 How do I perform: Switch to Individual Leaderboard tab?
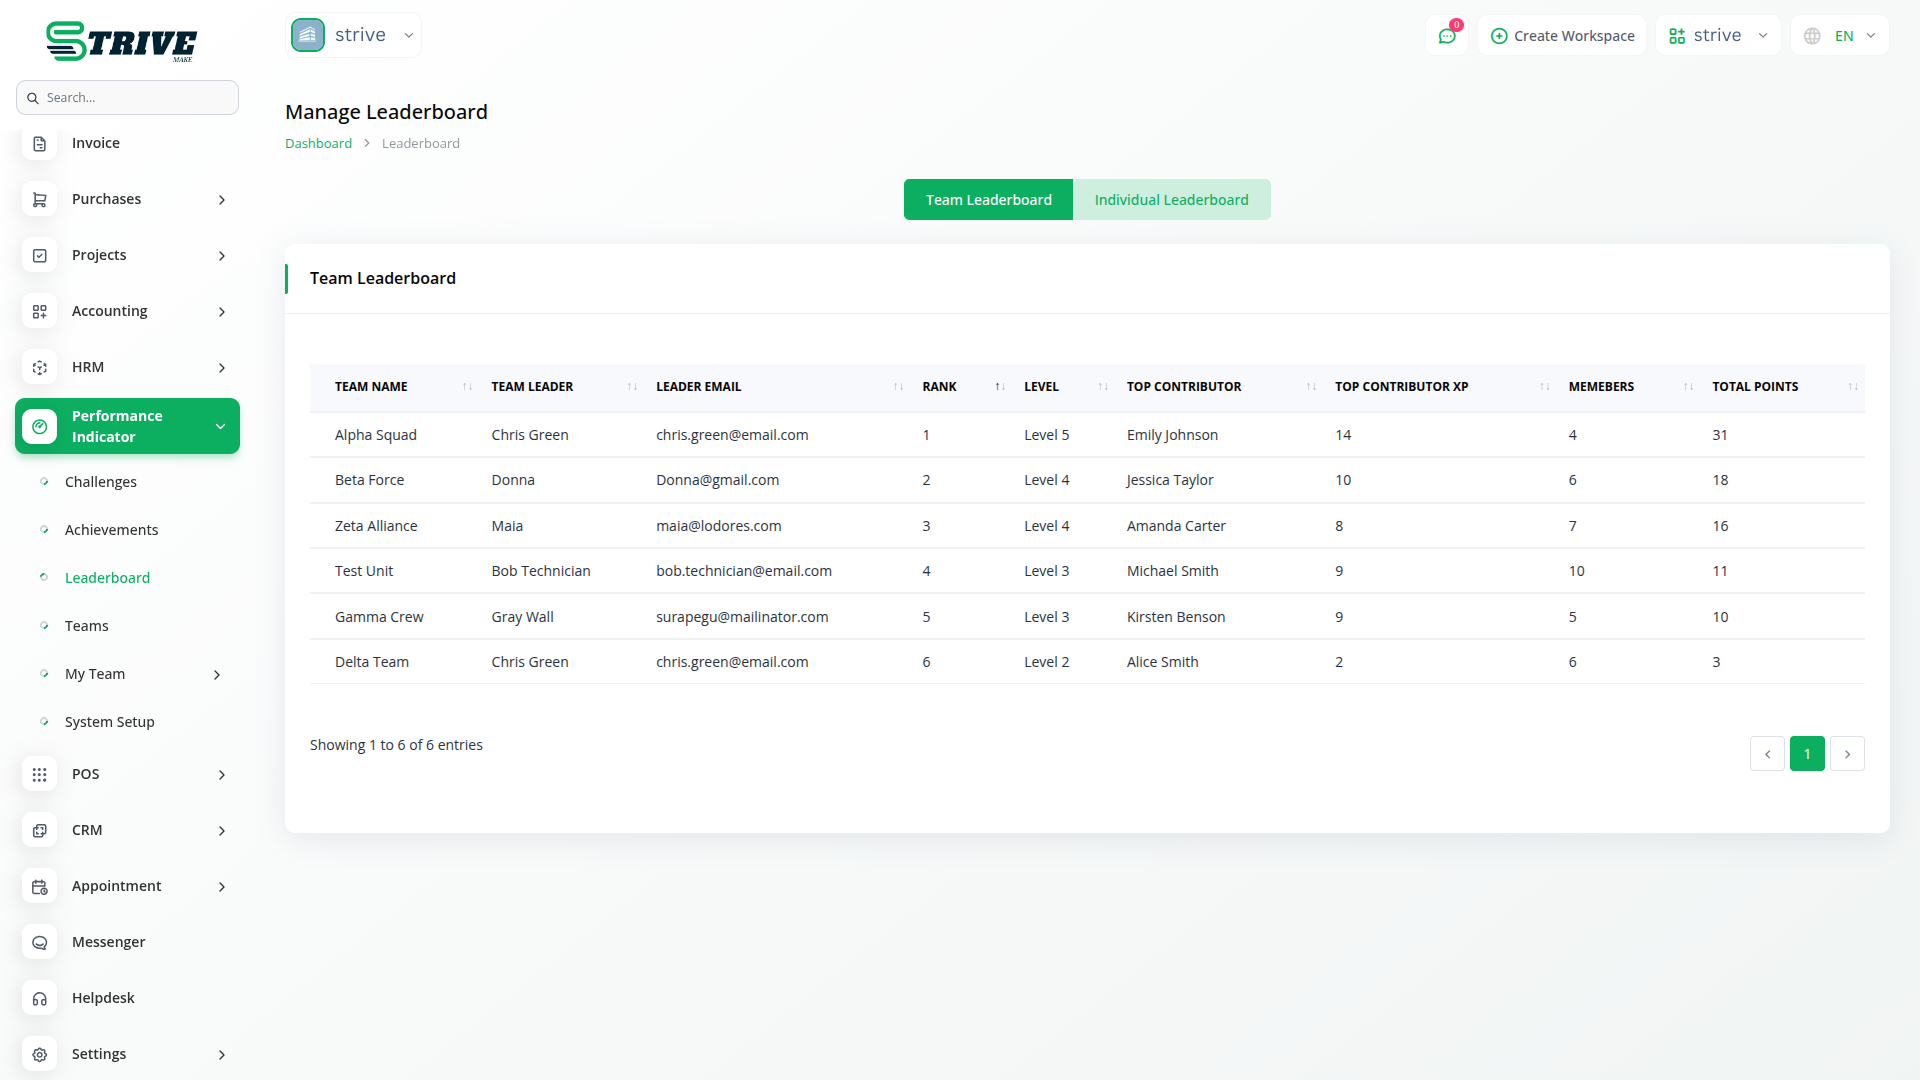point(1171,200)
